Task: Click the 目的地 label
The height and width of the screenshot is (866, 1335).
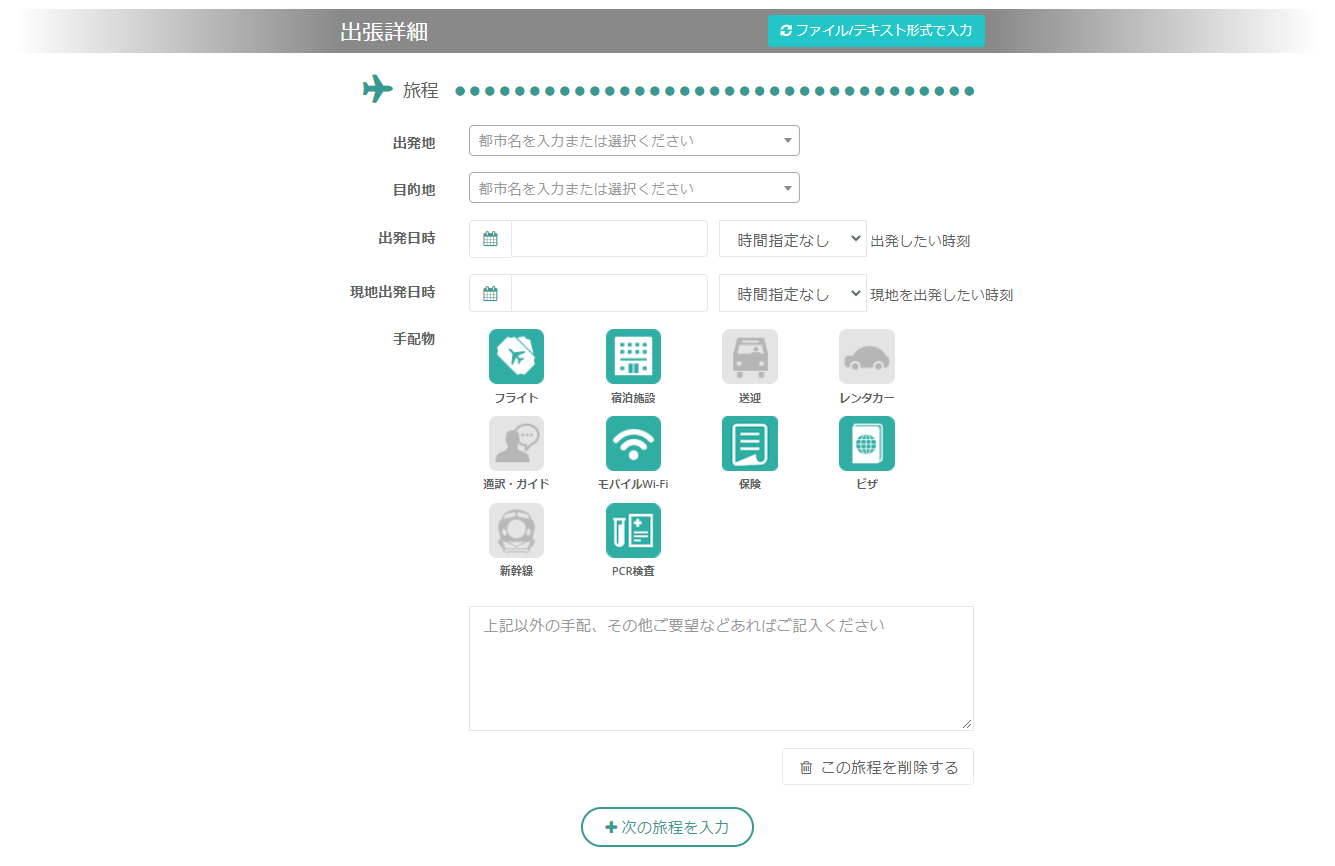Action: click(x=414, y=190)
